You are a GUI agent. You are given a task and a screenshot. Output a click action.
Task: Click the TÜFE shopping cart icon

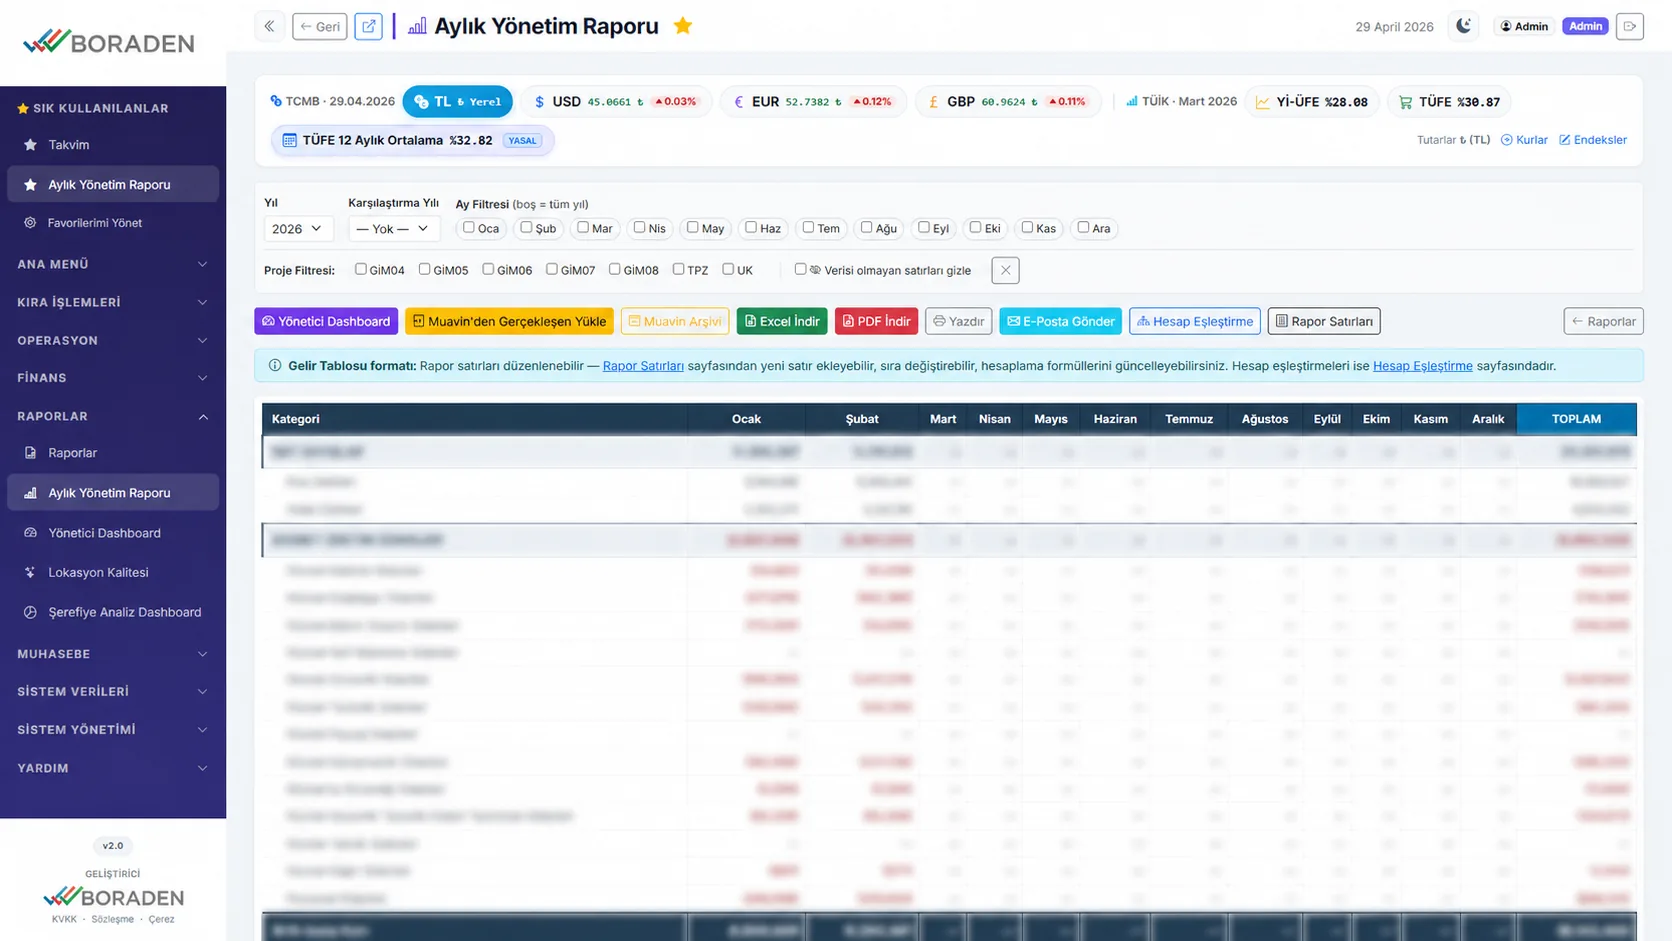pos(1406,102)
